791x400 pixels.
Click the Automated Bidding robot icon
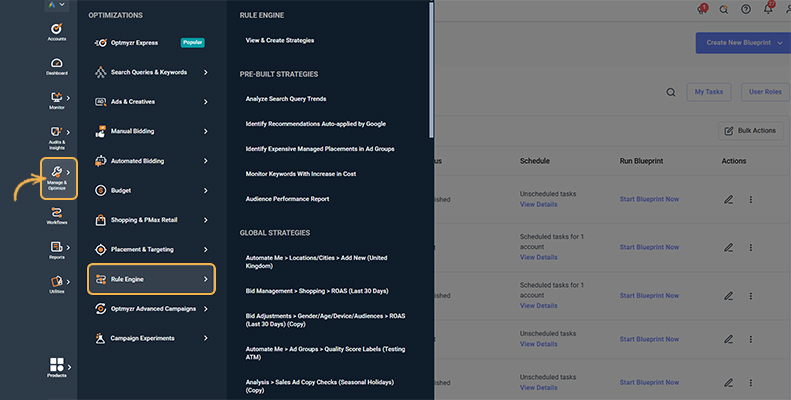(100, 161)
